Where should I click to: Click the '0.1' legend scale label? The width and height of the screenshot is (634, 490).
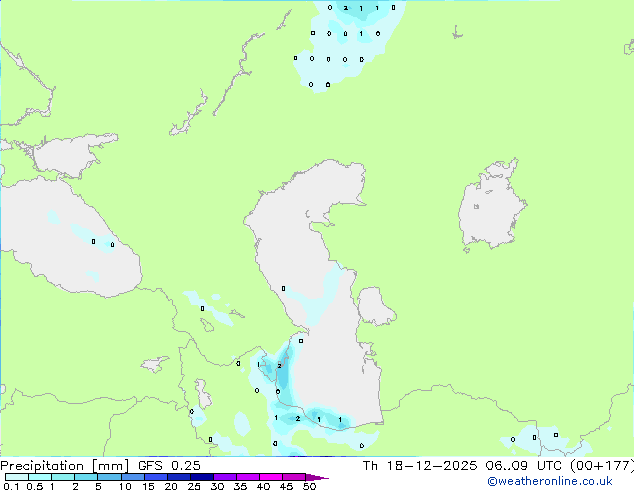11,486
